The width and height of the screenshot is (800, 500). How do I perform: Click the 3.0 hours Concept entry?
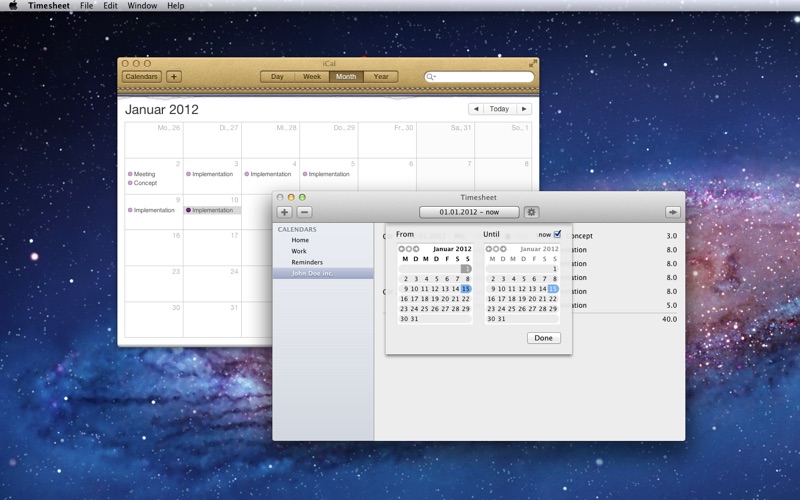[671, 236]
